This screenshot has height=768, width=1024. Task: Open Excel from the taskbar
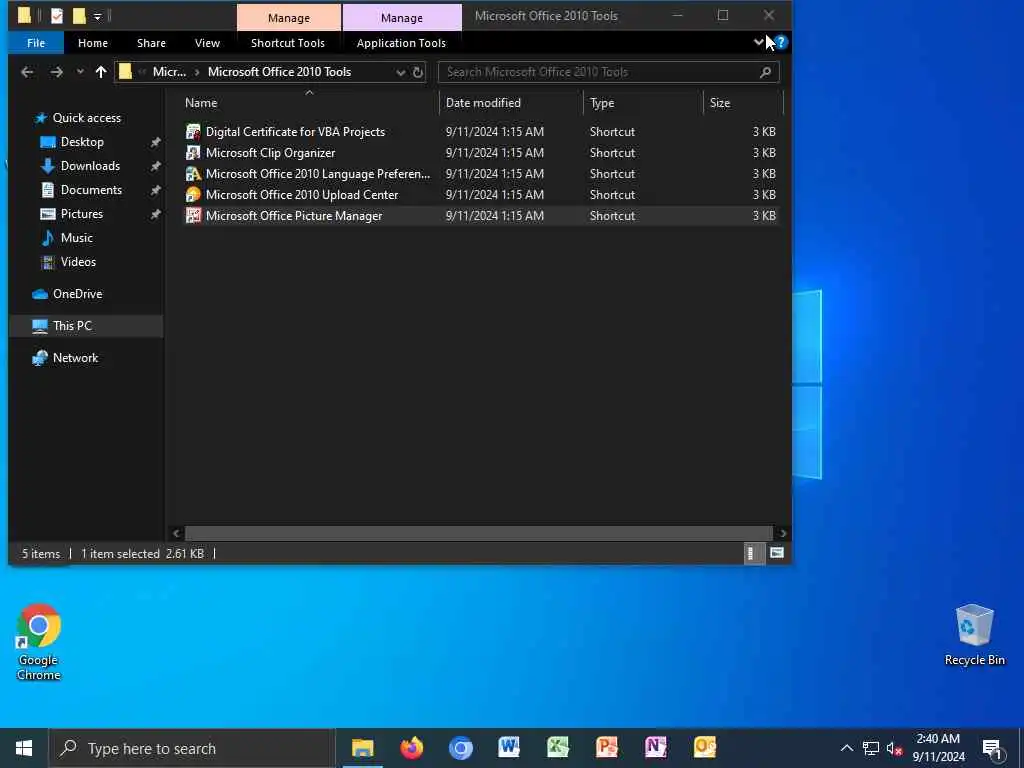pyautogui.click(x=558, y=748)
